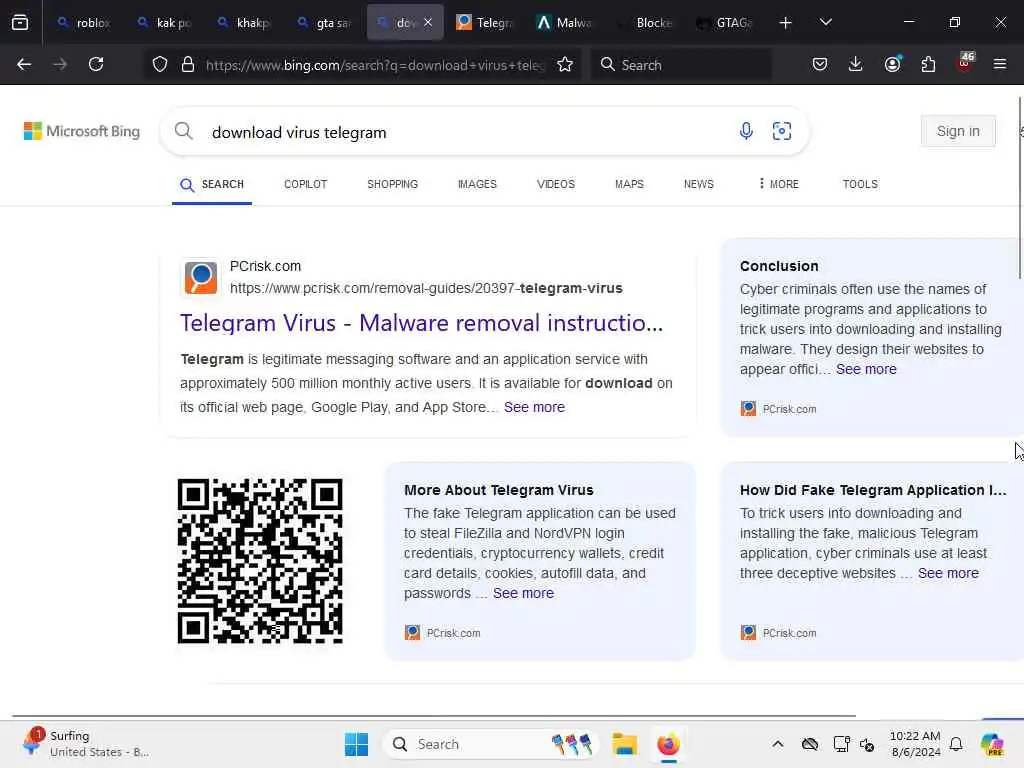Open Windows Start menu
Image resolution: width=1024 pixels, height=768 pixels.
357,744
